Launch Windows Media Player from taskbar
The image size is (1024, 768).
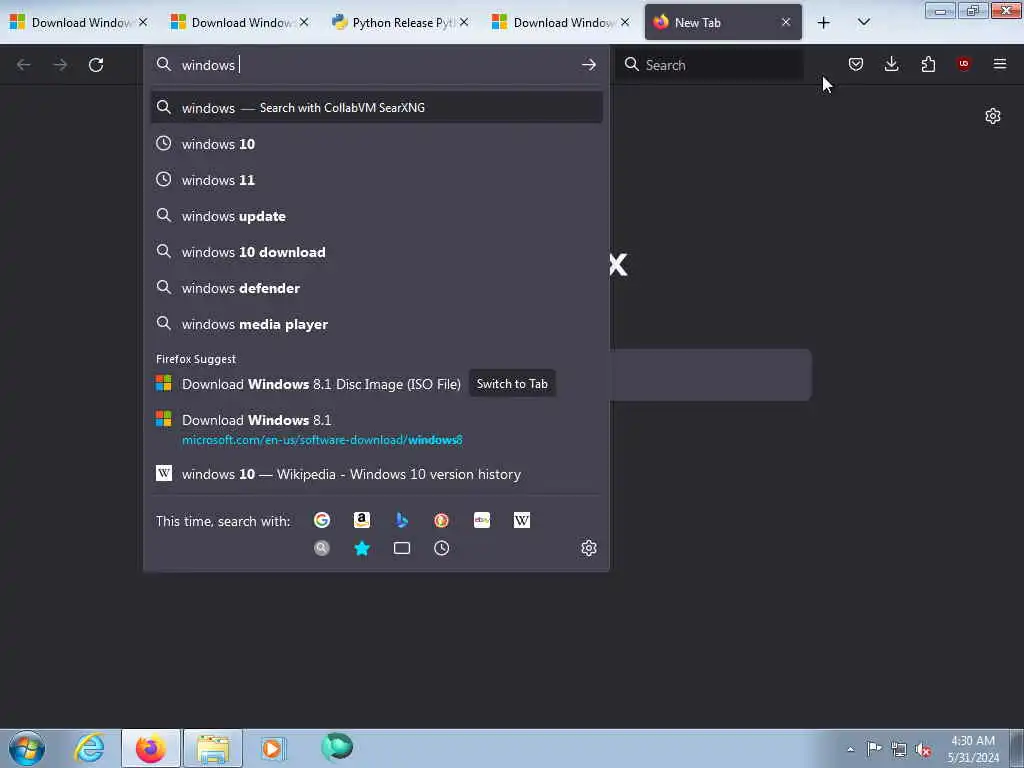(274, 748)
